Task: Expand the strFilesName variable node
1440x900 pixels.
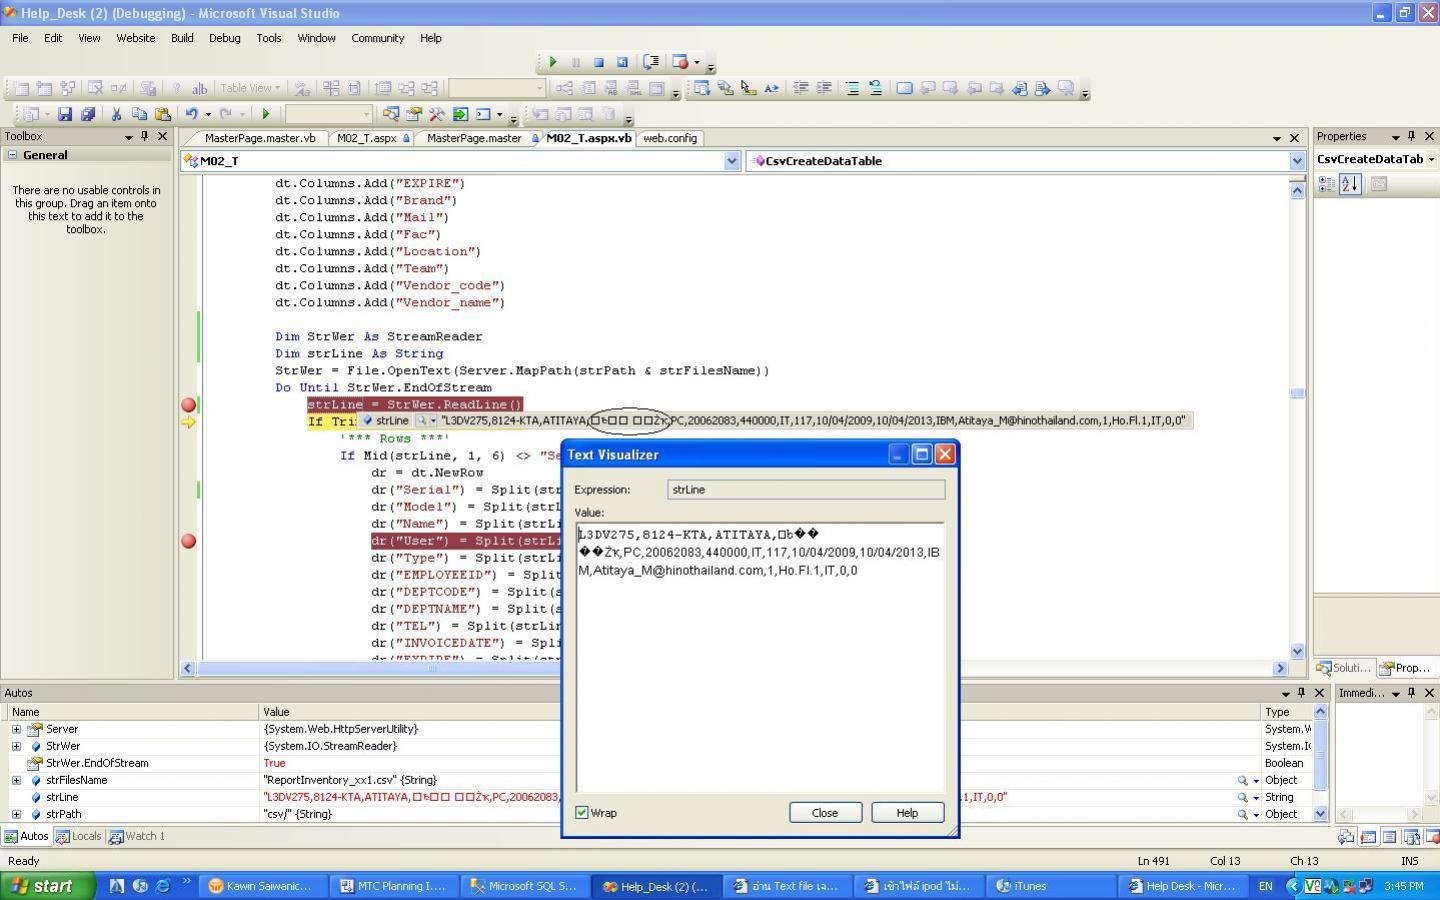Action: click(16, 780)
